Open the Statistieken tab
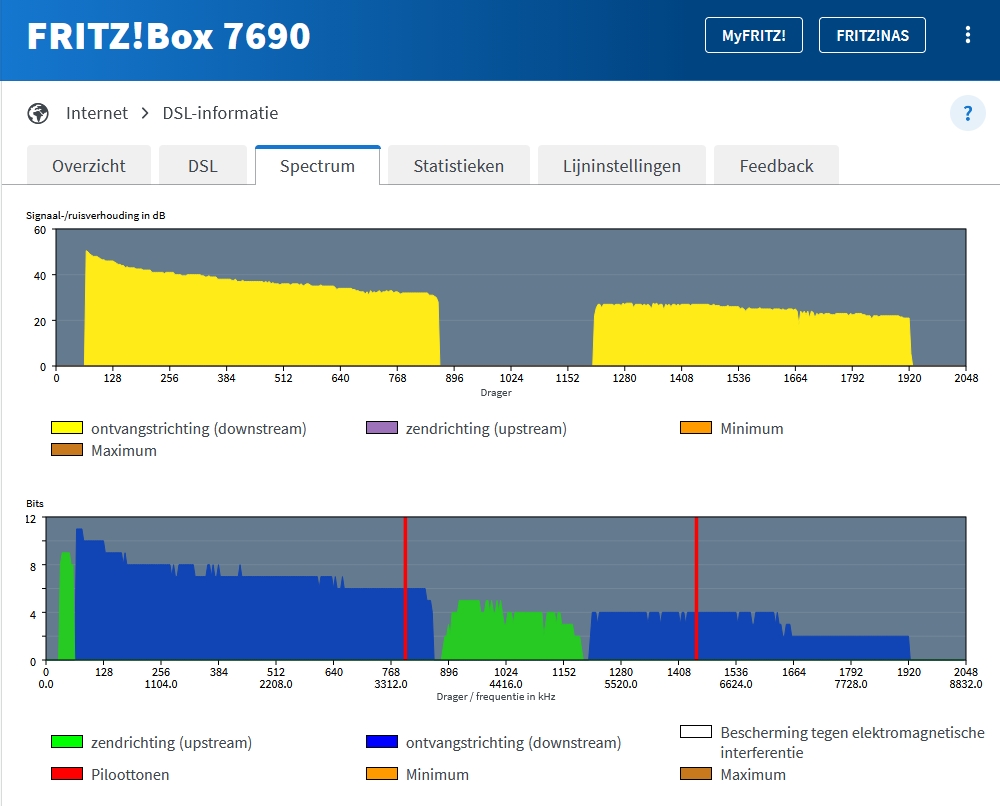The image size is (1000, 806). click(459, 166)
